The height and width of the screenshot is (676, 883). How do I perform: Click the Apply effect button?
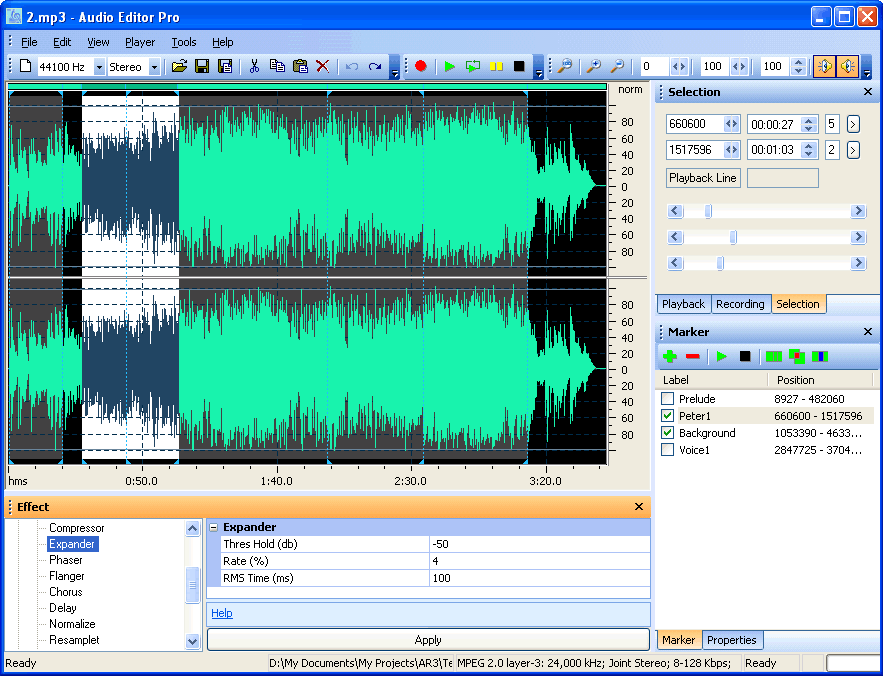click(428, 640)
